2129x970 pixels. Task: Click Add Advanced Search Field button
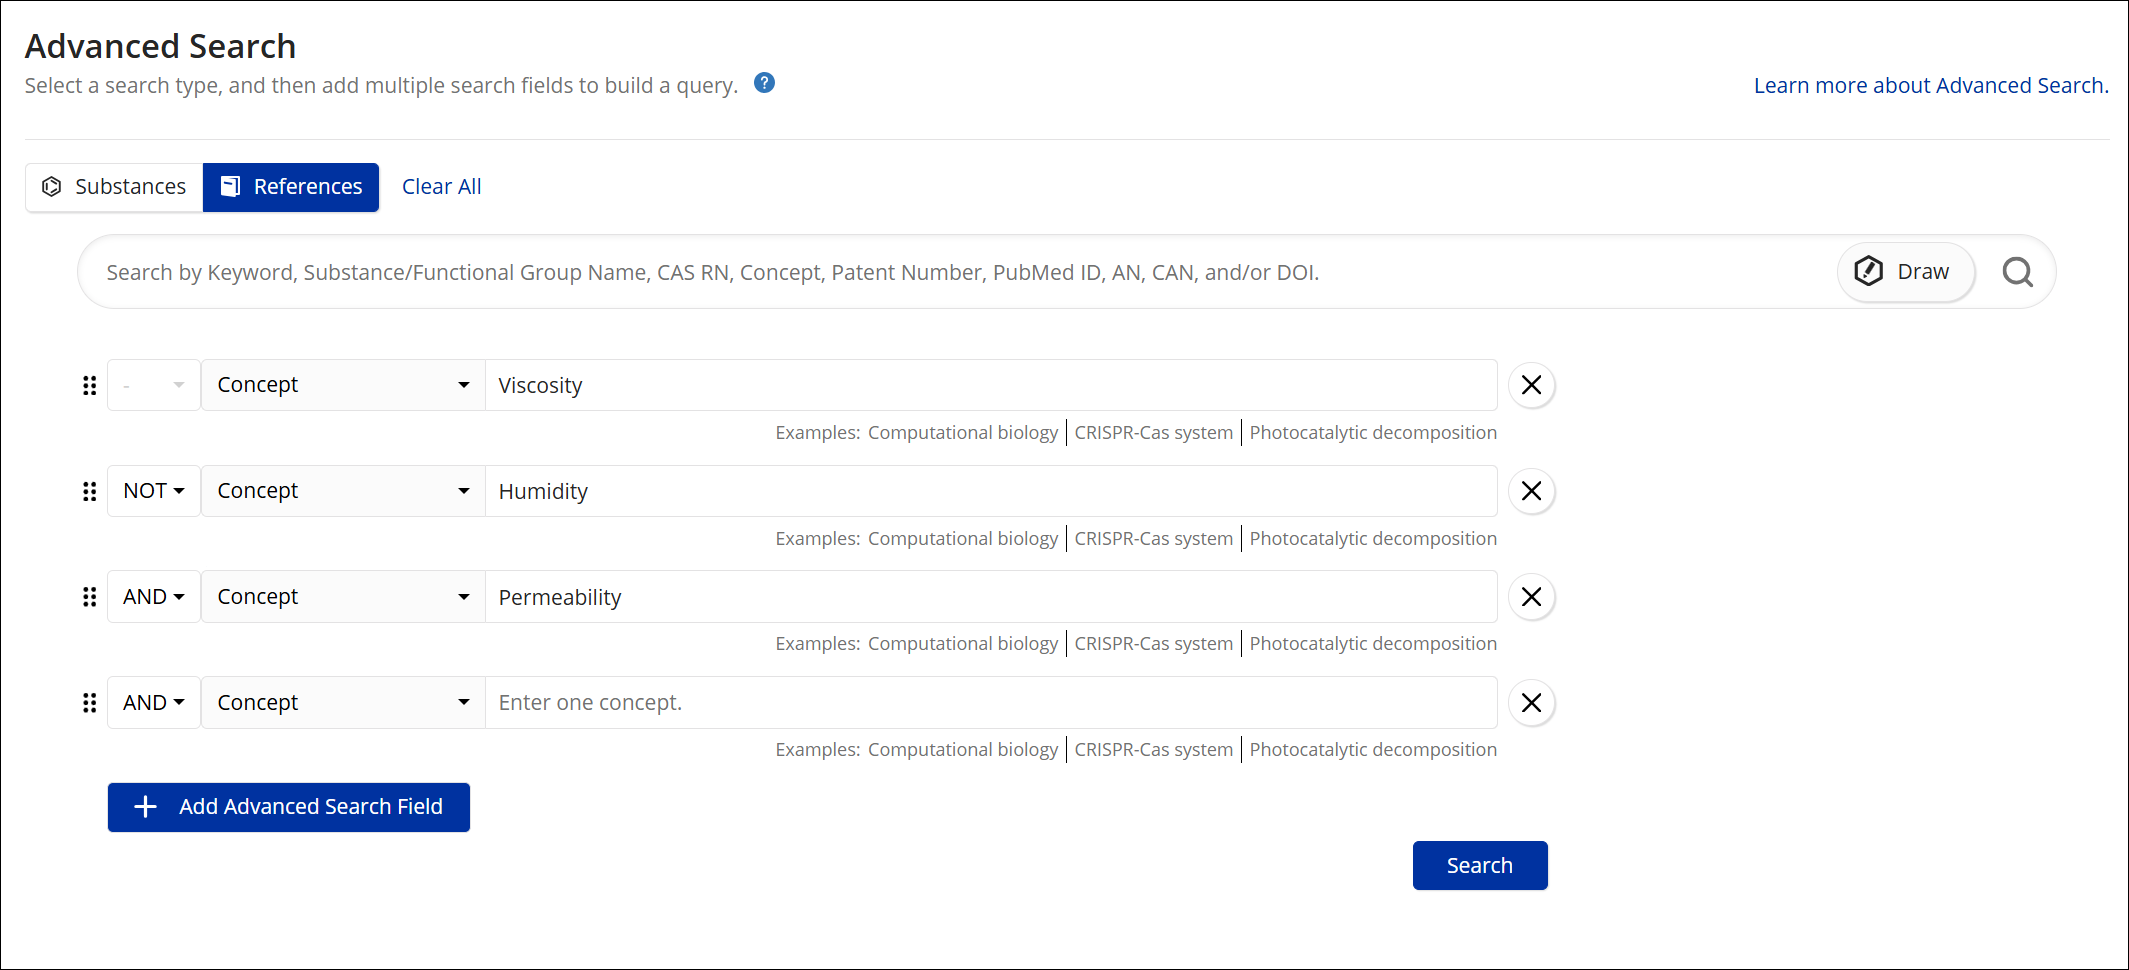point(289,807)
